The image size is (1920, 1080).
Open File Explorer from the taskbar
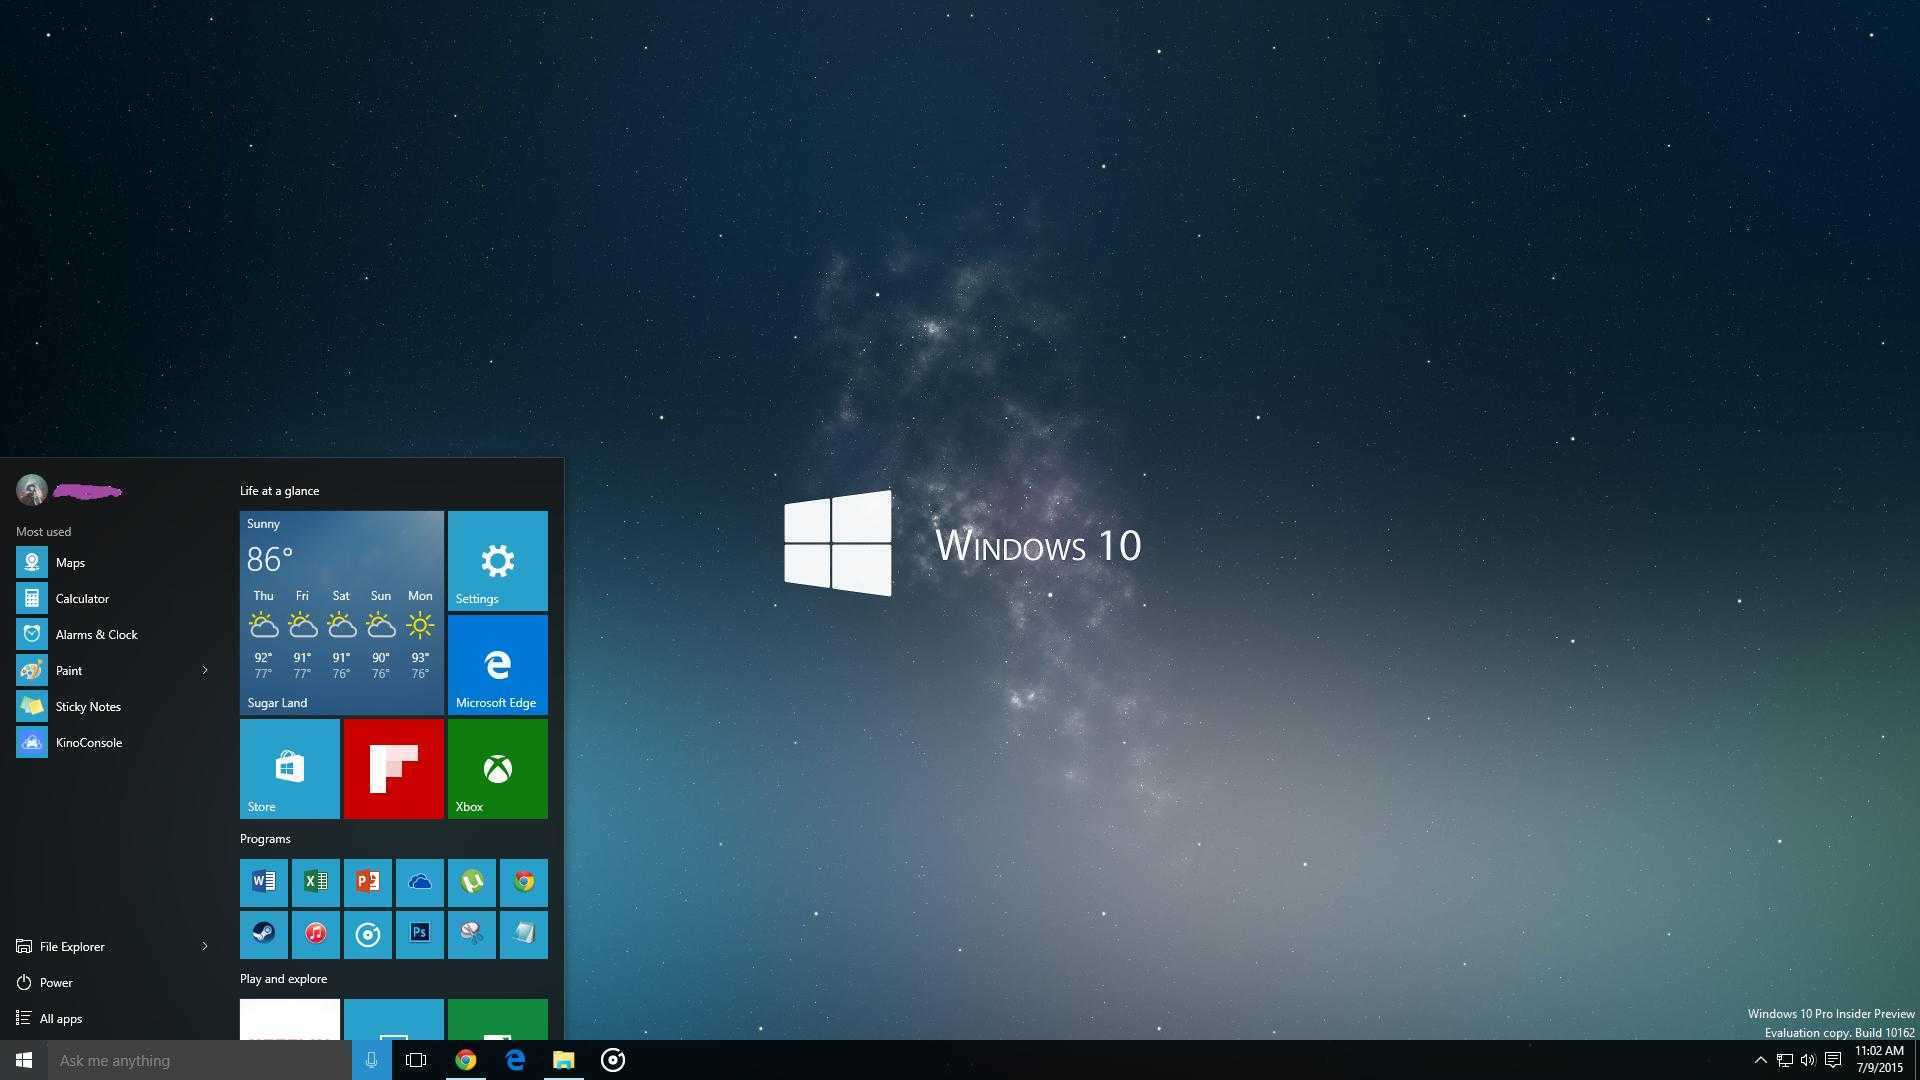pyautogui.click(x=564, y=1061)
